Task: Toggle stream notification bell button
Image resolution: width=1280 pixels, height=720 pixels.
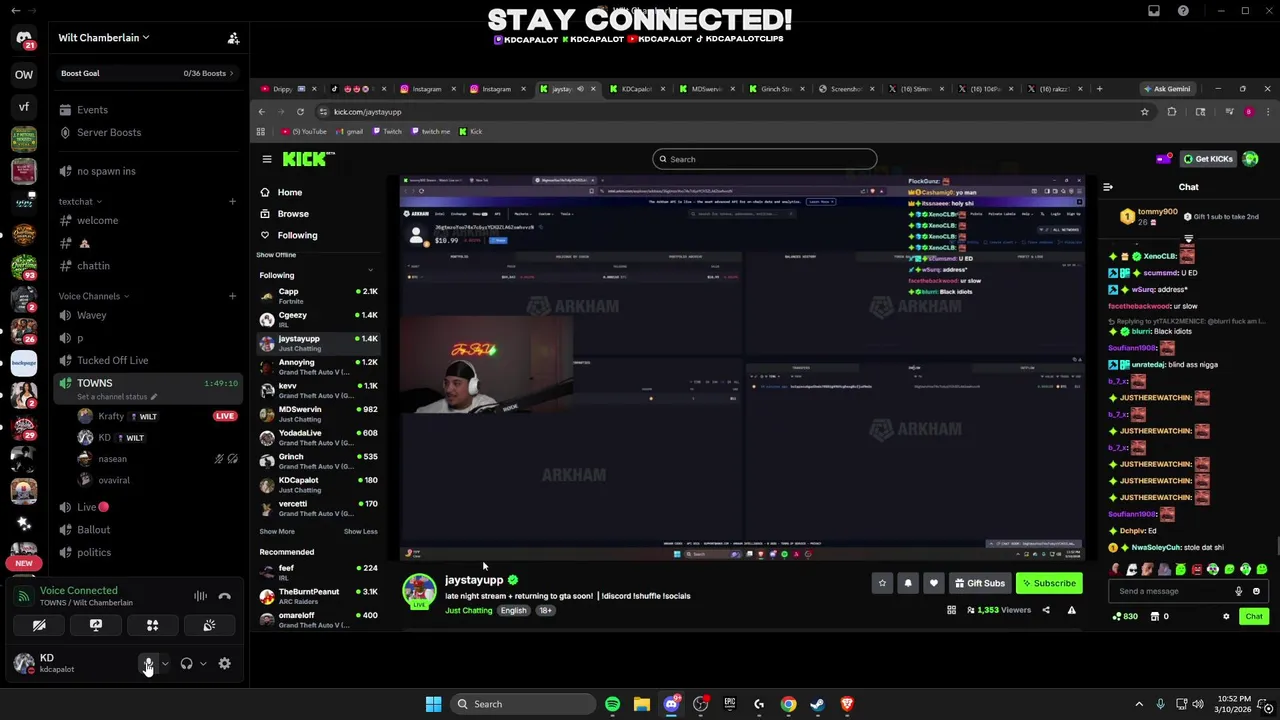Action: [x=908, y=583]
